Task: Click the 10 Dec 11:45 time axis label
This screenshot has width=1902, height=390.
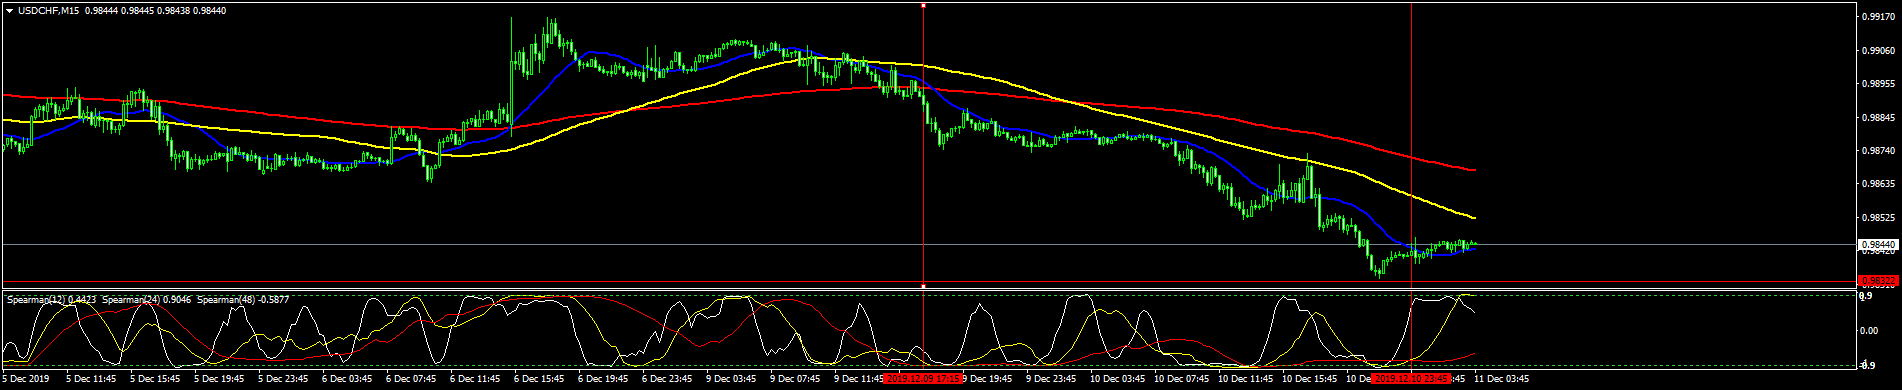Action: pos(1245,380)
